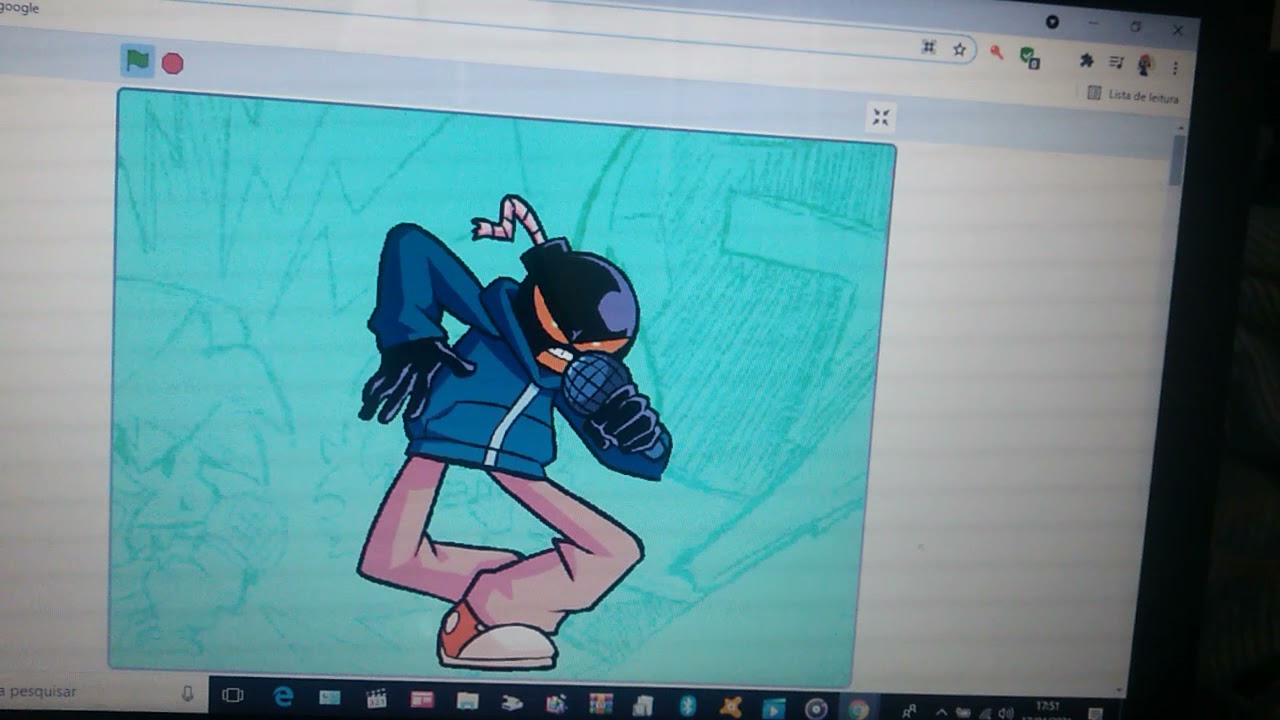Click the green flag to start project
The height and width of the screenshot is (720, 1280).
(137, 61)
